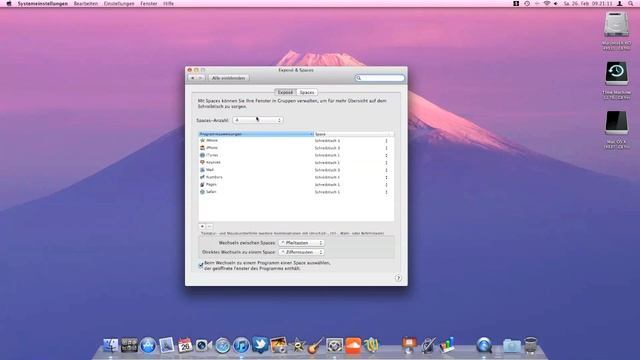Open the volume menu bar icon
The width and height of the screenshot is (640, 360).
click(x=556, y=3)
